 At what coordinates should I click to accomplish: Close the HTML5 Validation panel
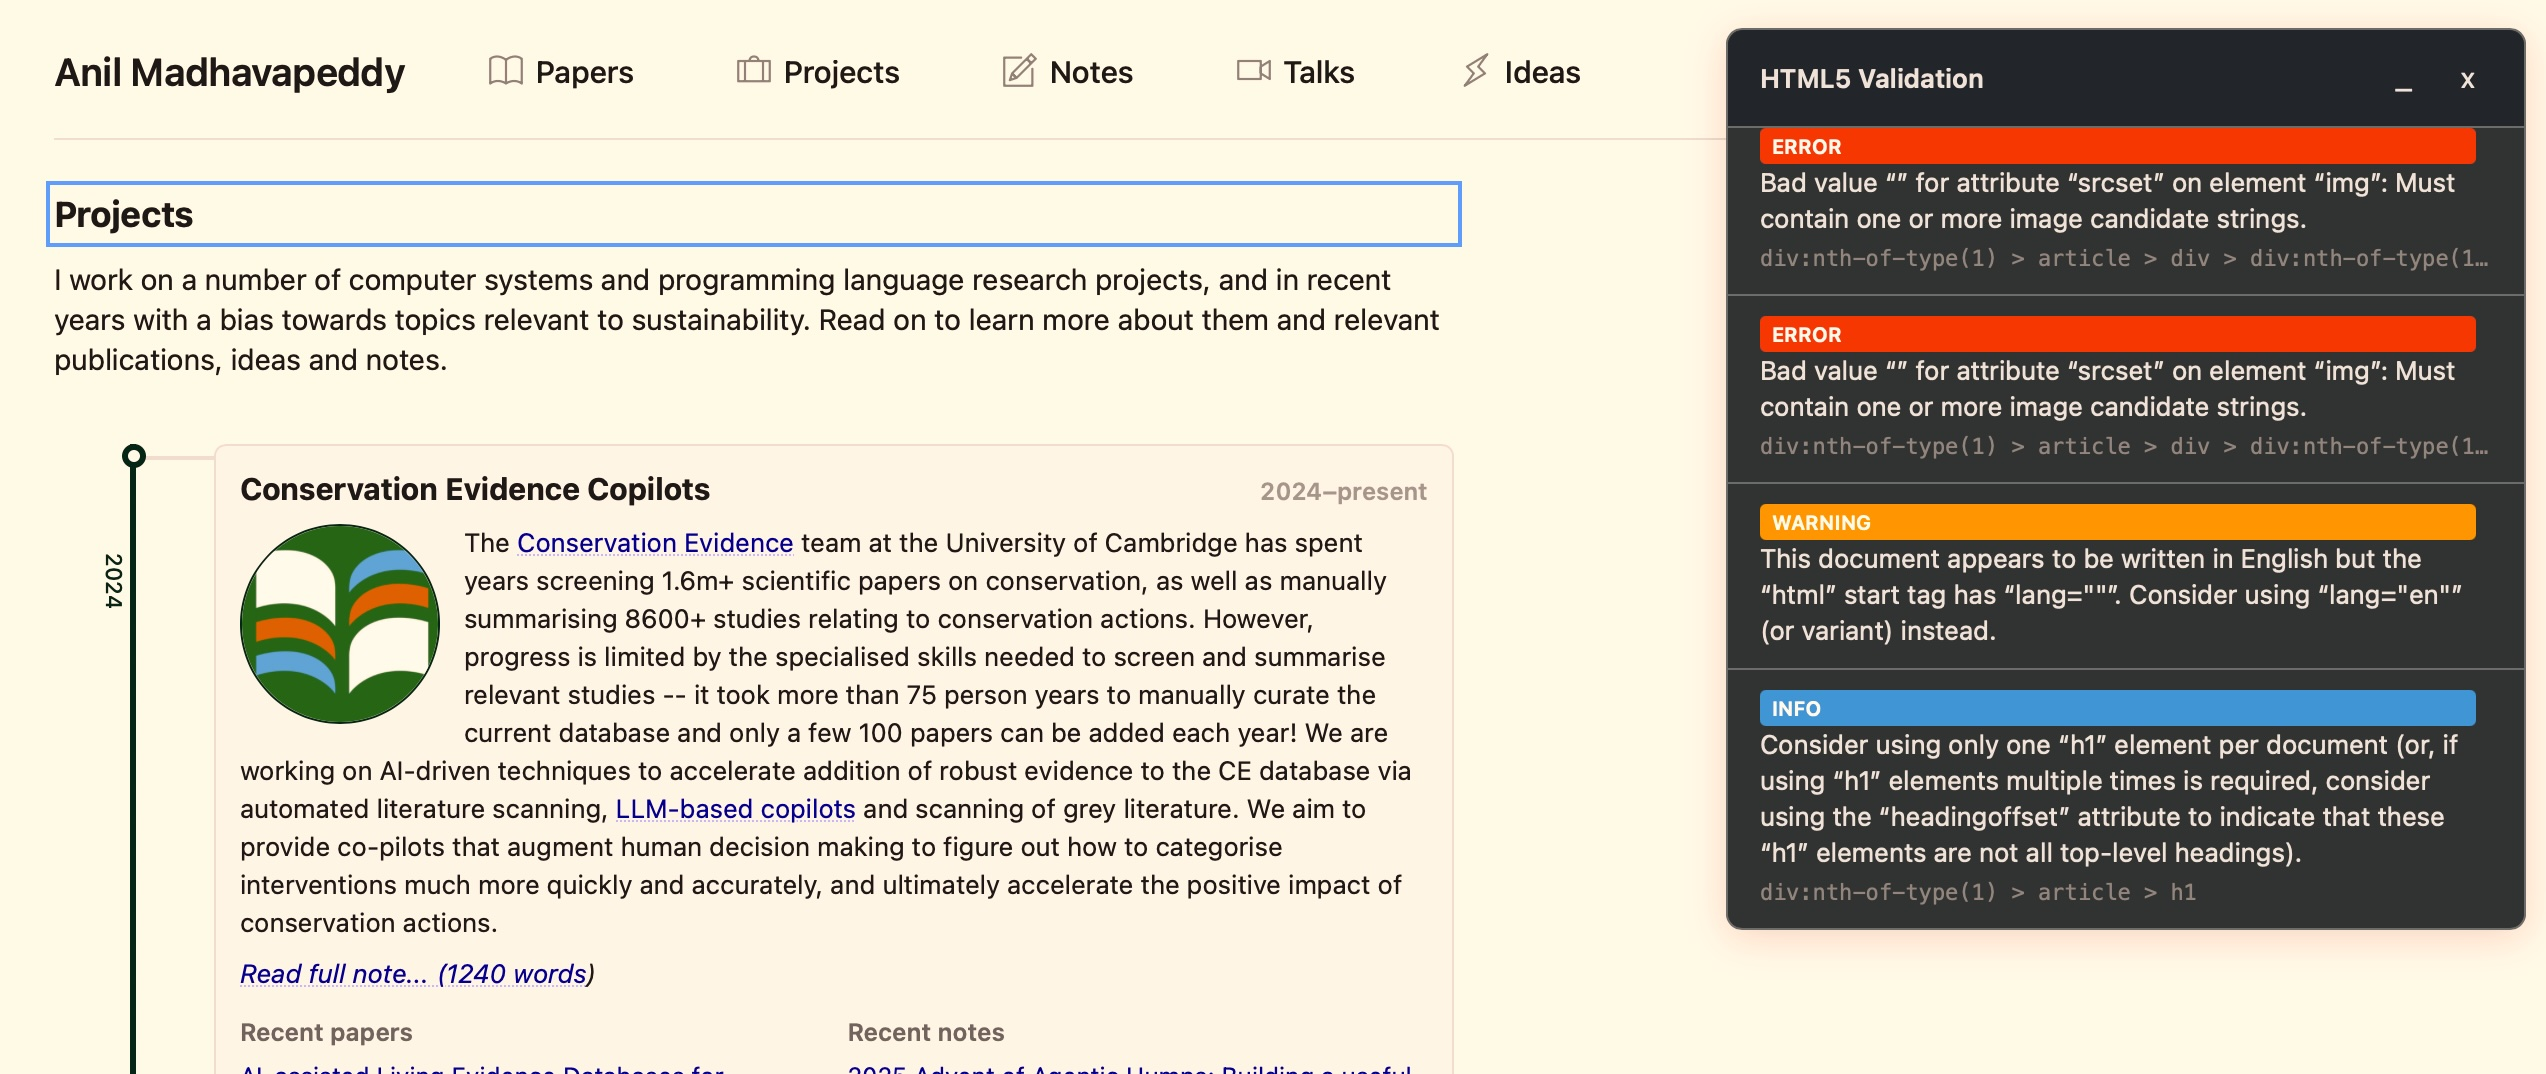click(x=2467, y=81)
